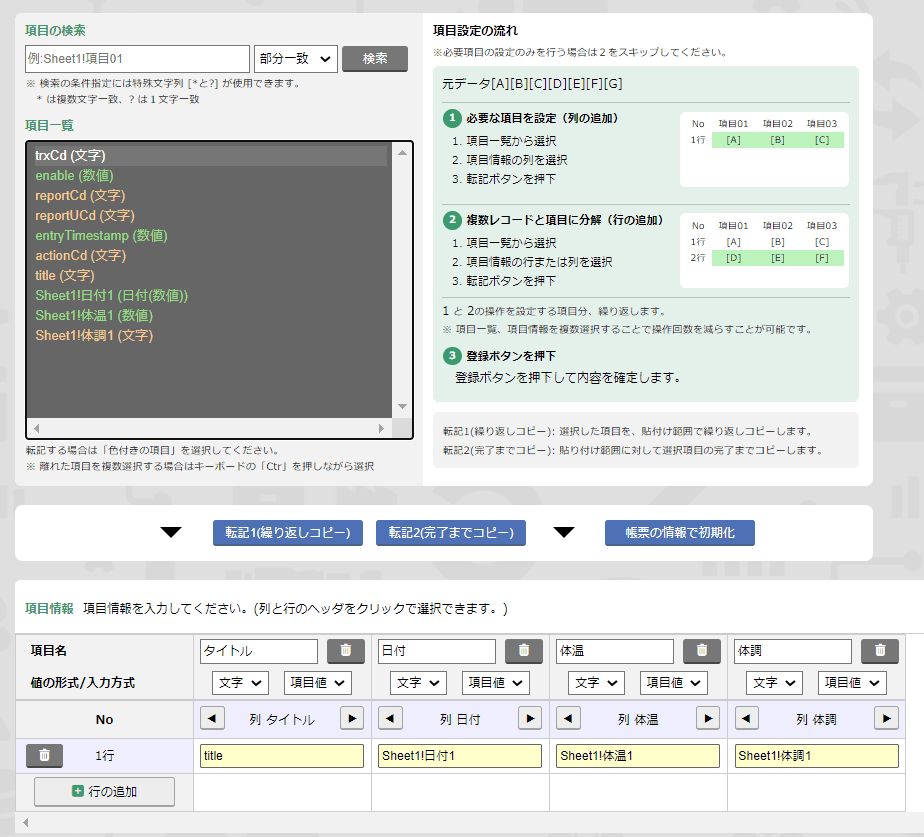Open 文字 format dropdown for タイトル column

(240, 683)
